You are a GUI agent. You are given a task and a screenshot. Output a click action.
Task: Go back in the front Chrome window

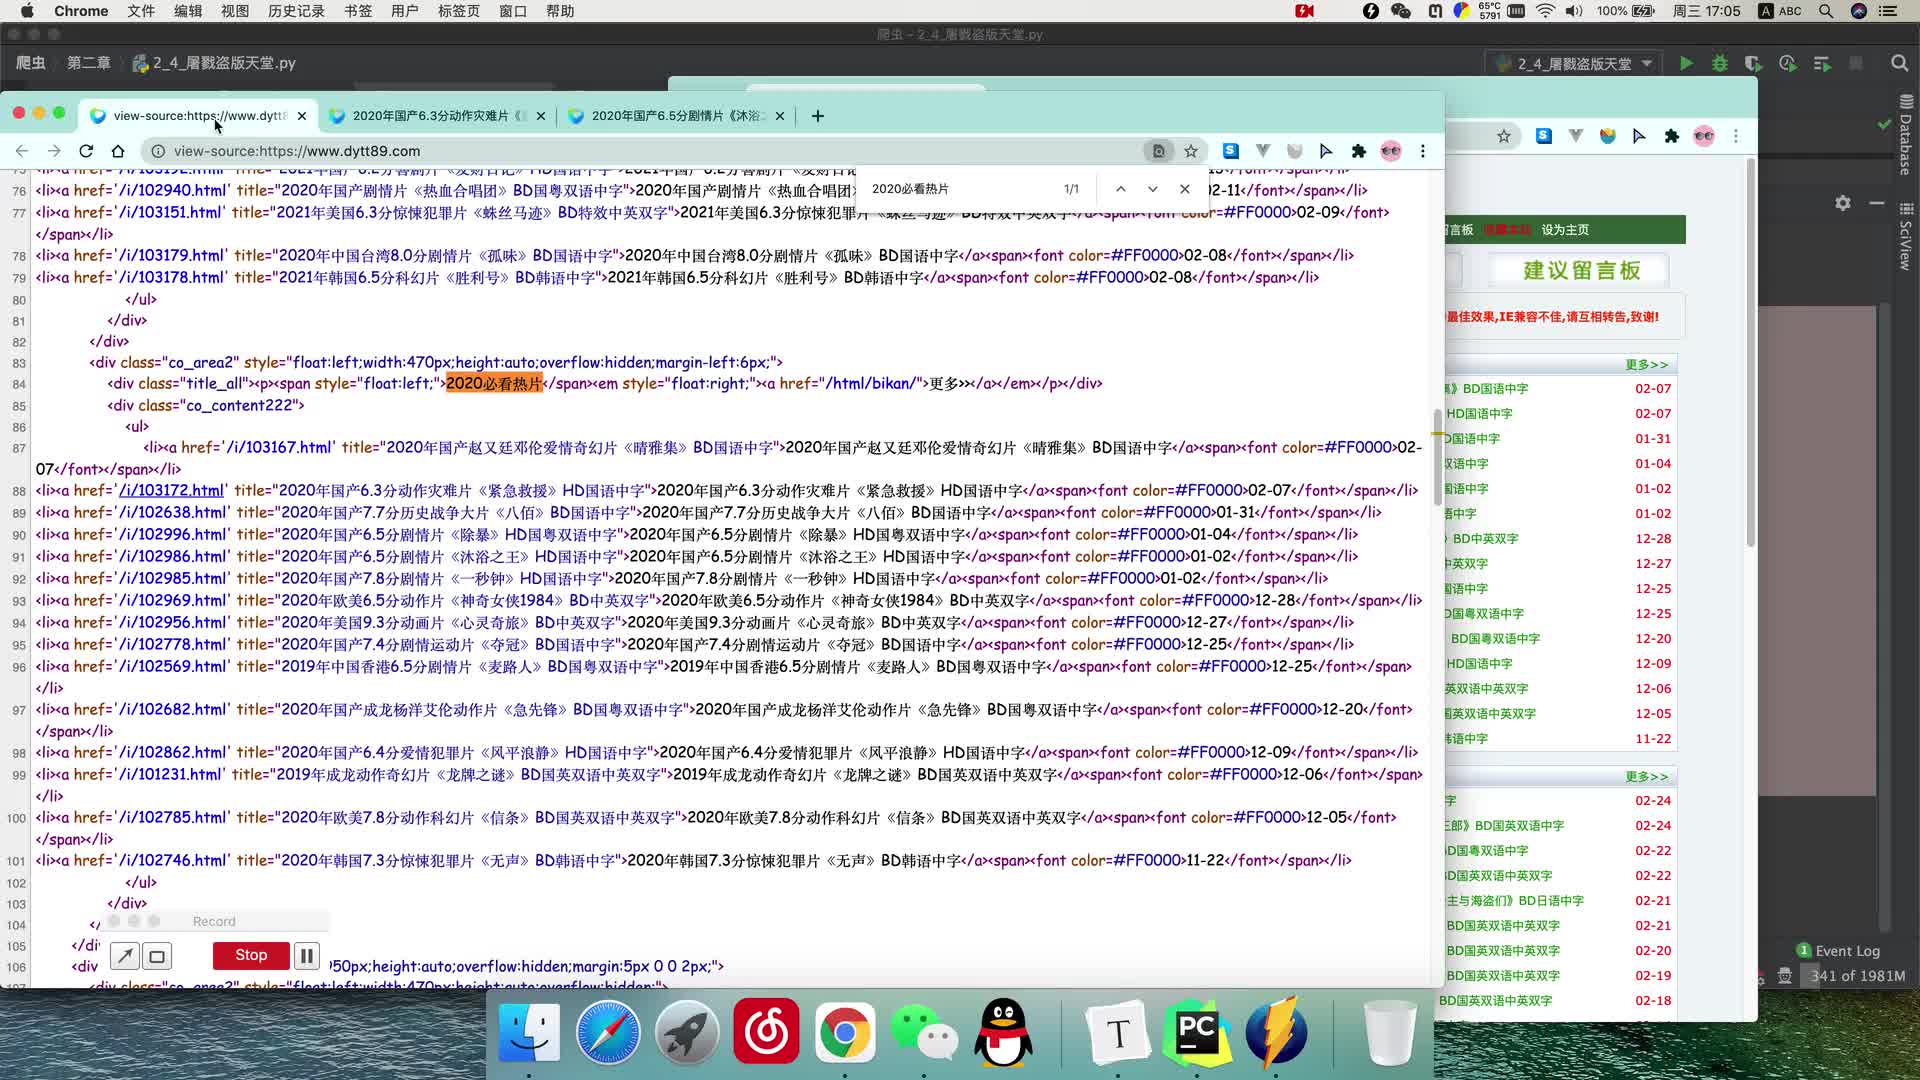[x=22, y=151]
